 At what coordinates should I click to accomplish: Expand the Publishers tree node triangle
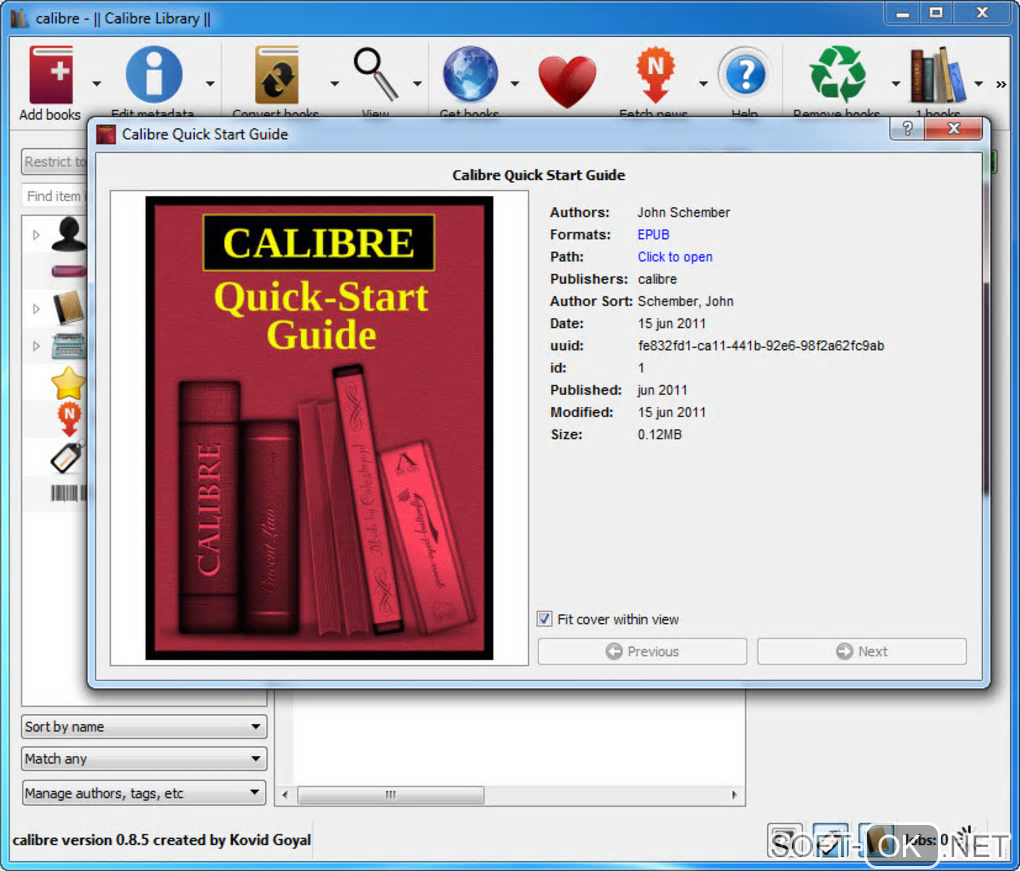[36, 345]
